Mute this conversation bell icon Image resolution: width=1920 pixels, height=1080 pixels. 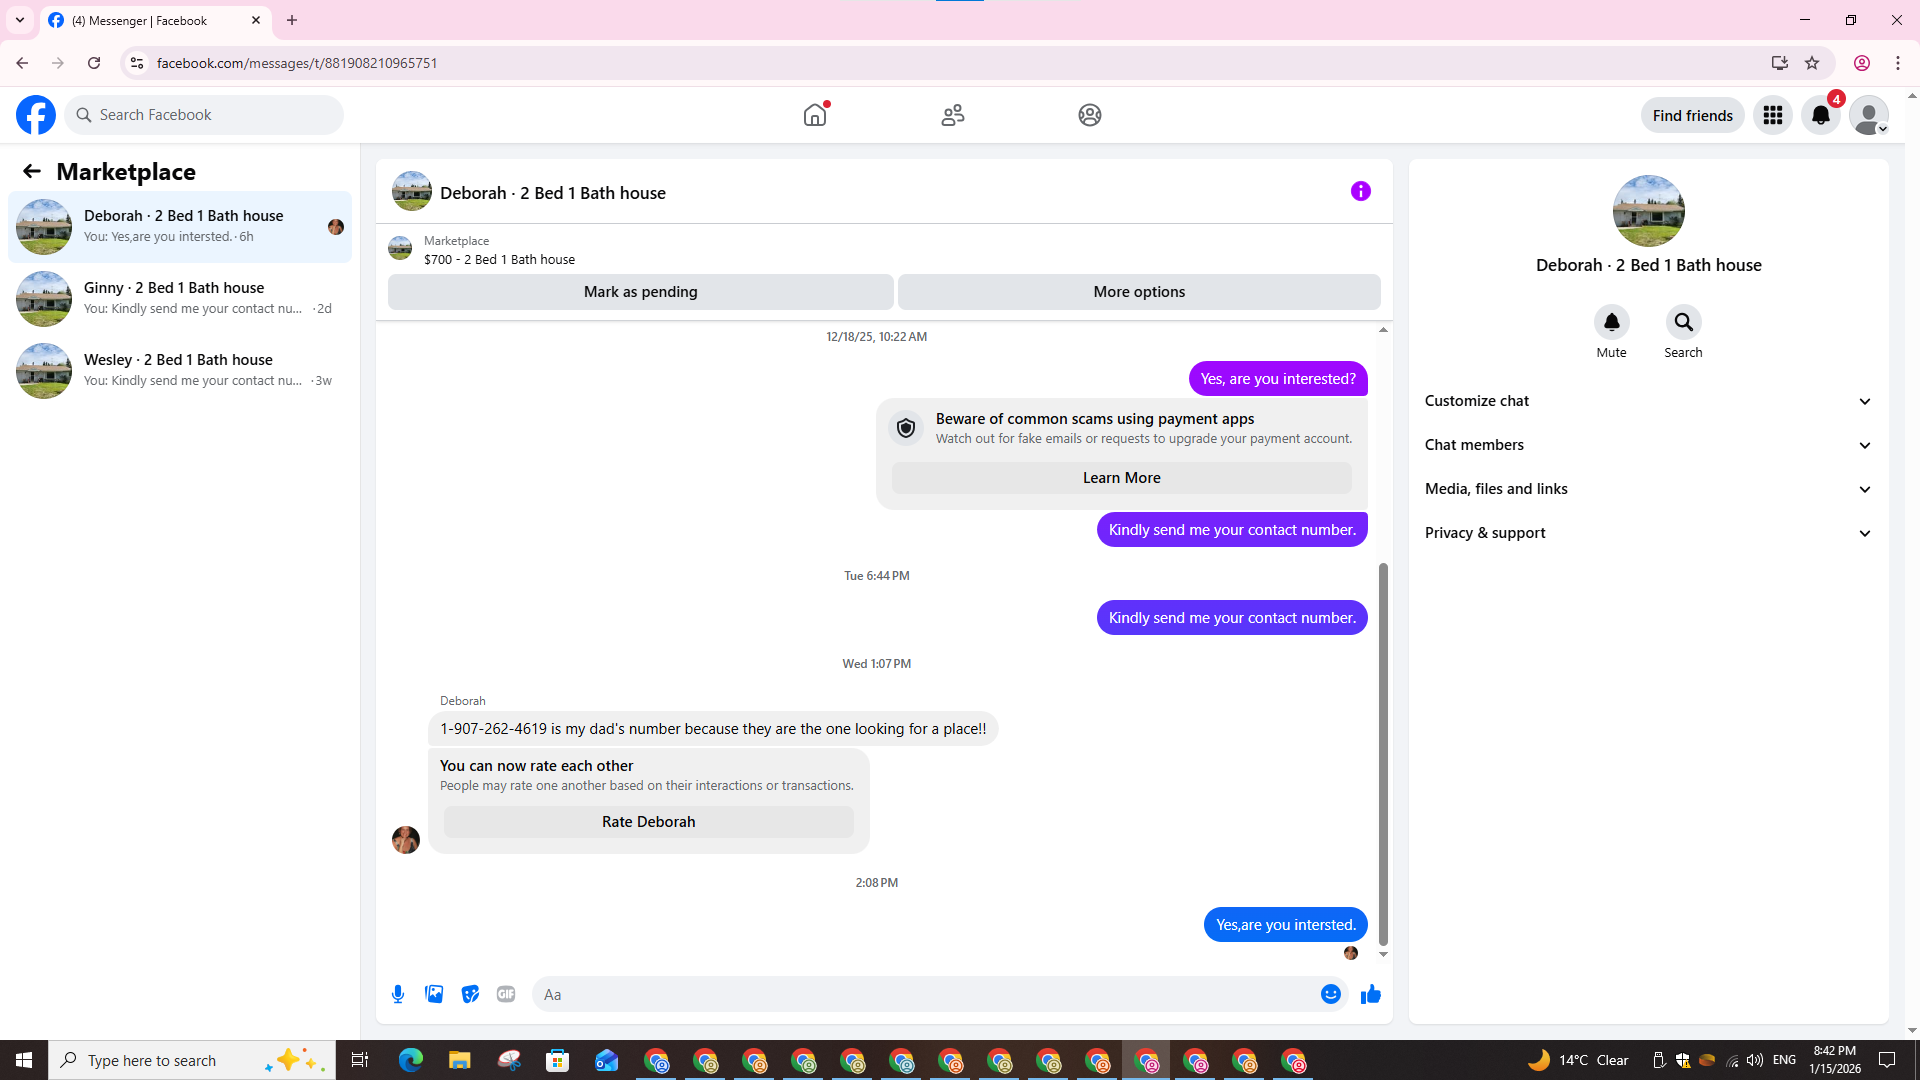point(1611,322)
